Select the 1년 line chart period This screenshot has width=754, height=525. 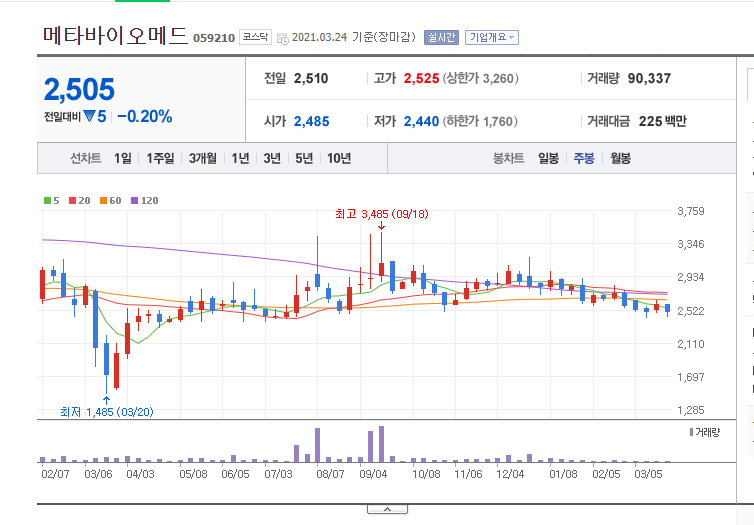(240, 158)
